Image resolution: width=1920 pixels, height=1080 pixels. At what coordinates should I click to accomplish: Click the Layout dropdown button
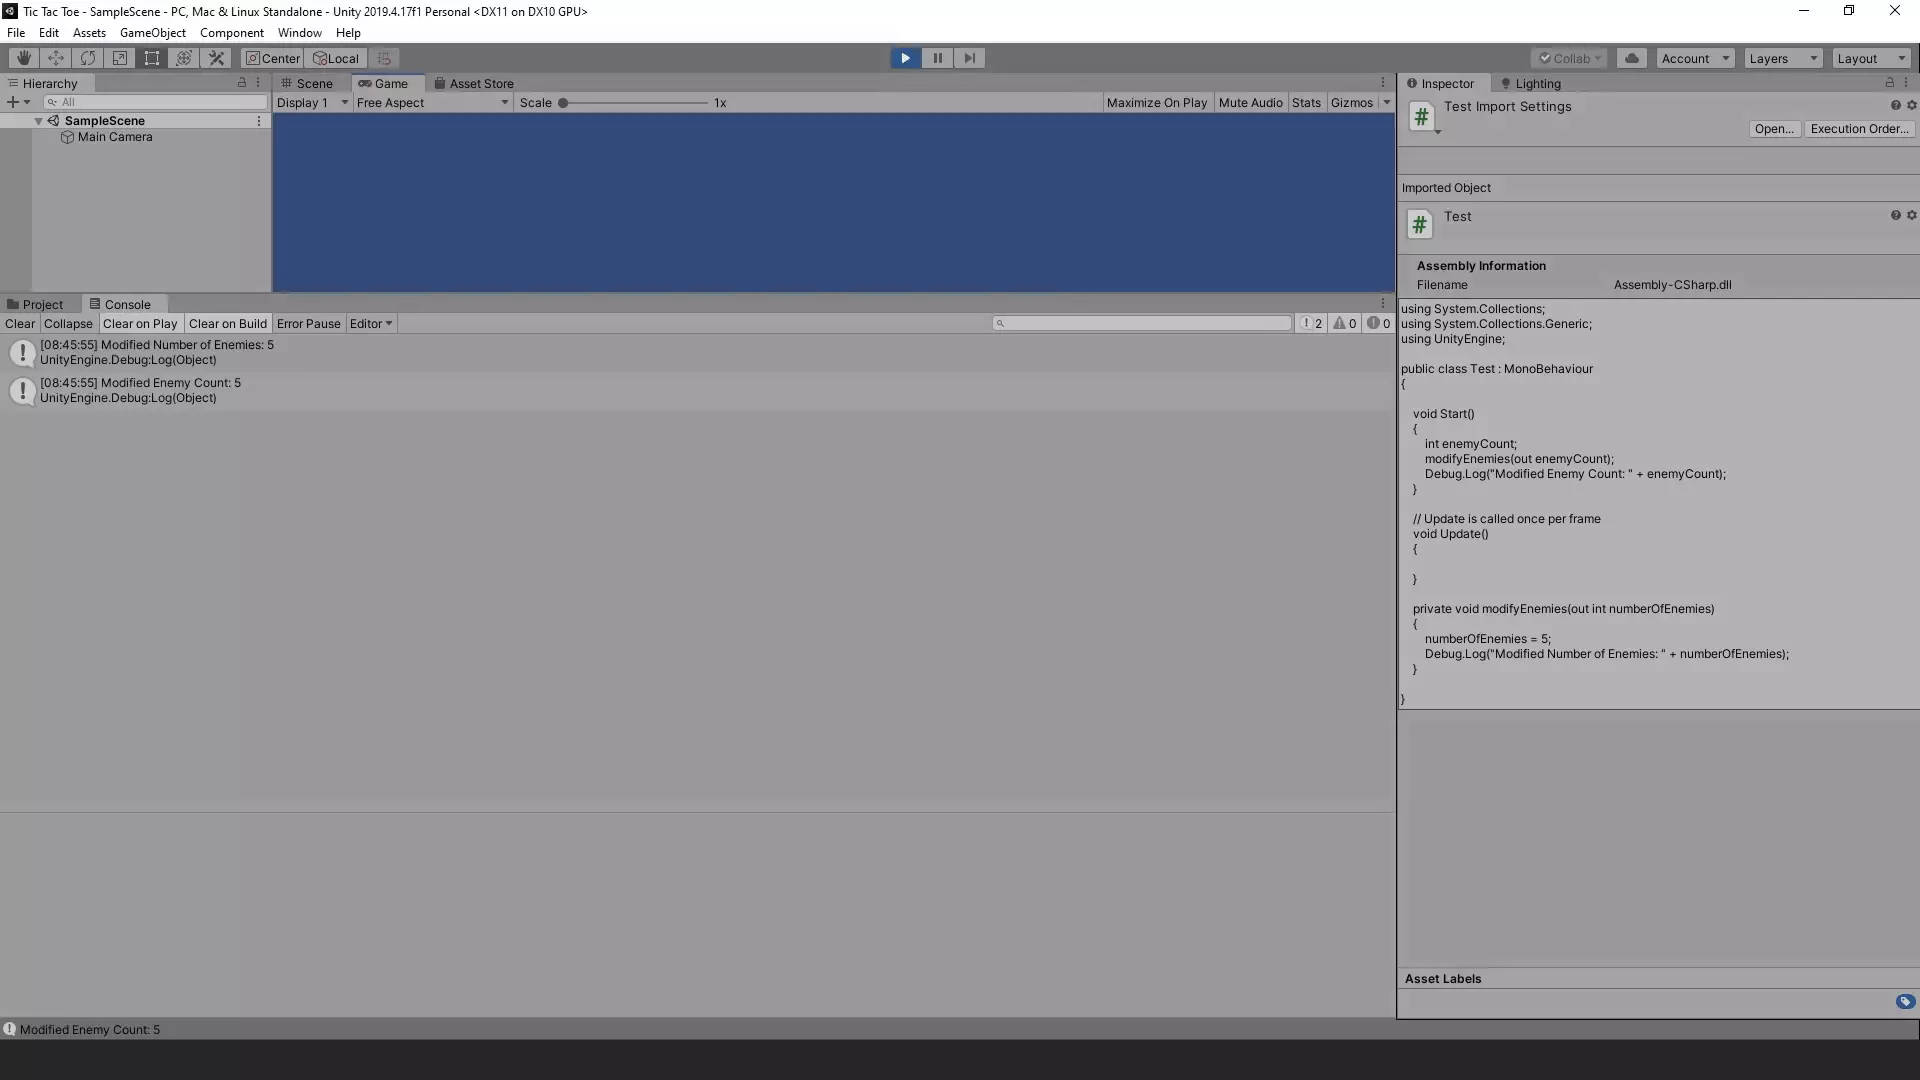(x=1870, y=57)
